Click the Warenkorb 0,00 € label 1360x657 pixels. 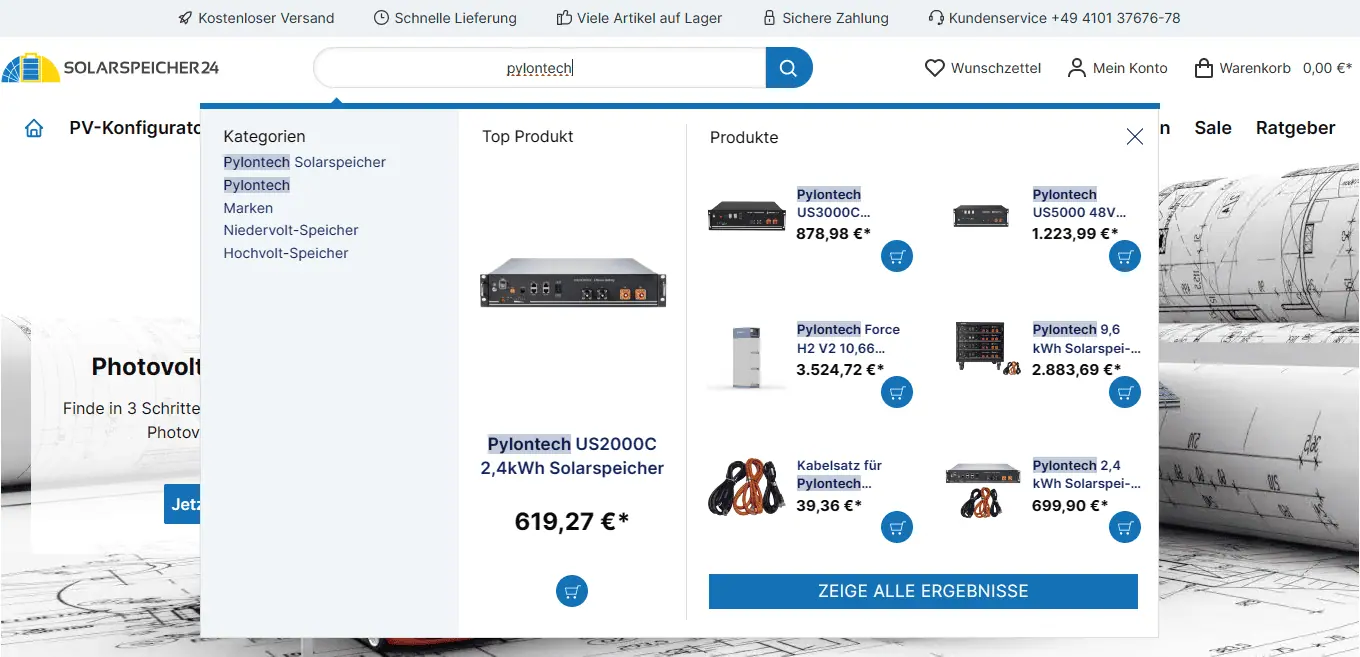pyautogui.click(x=1285, y=68)
